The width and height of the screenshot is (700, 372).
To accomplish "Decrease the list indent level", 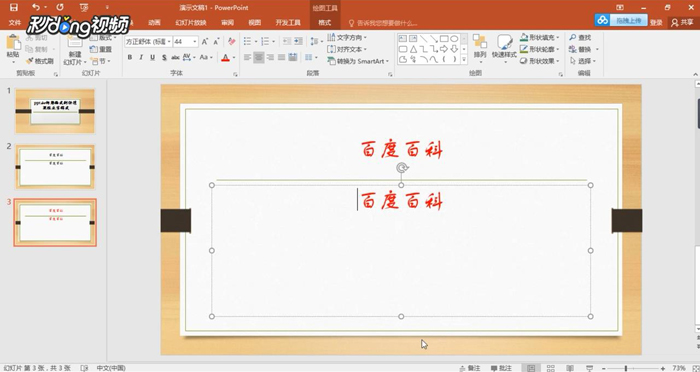I will click(x=287, y=41).
